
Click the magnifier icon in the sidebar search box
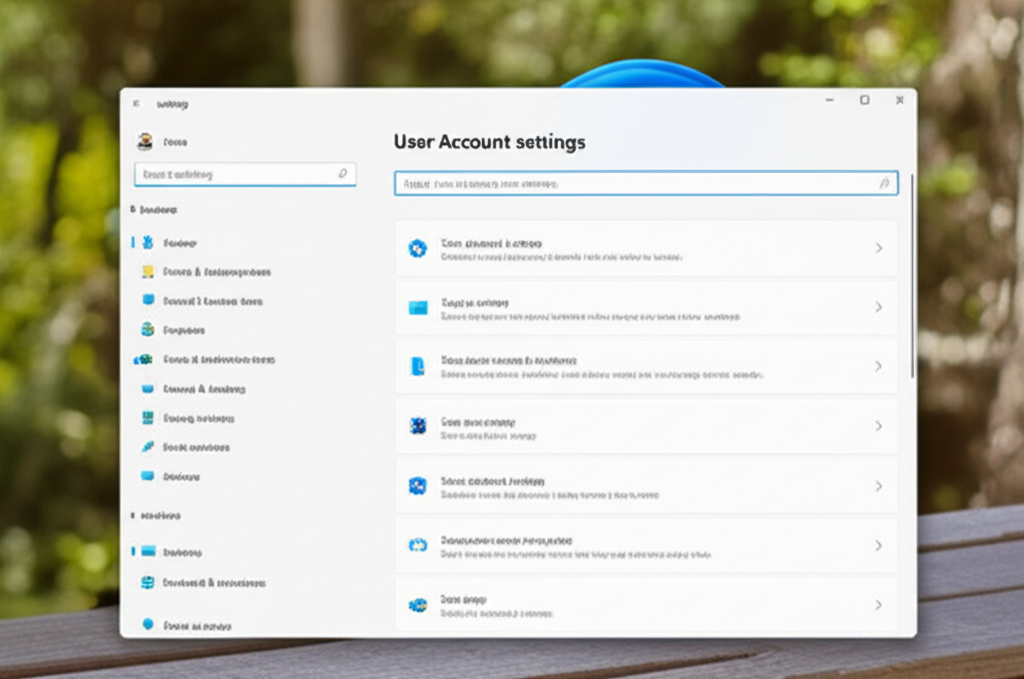[x=342, y=174]
